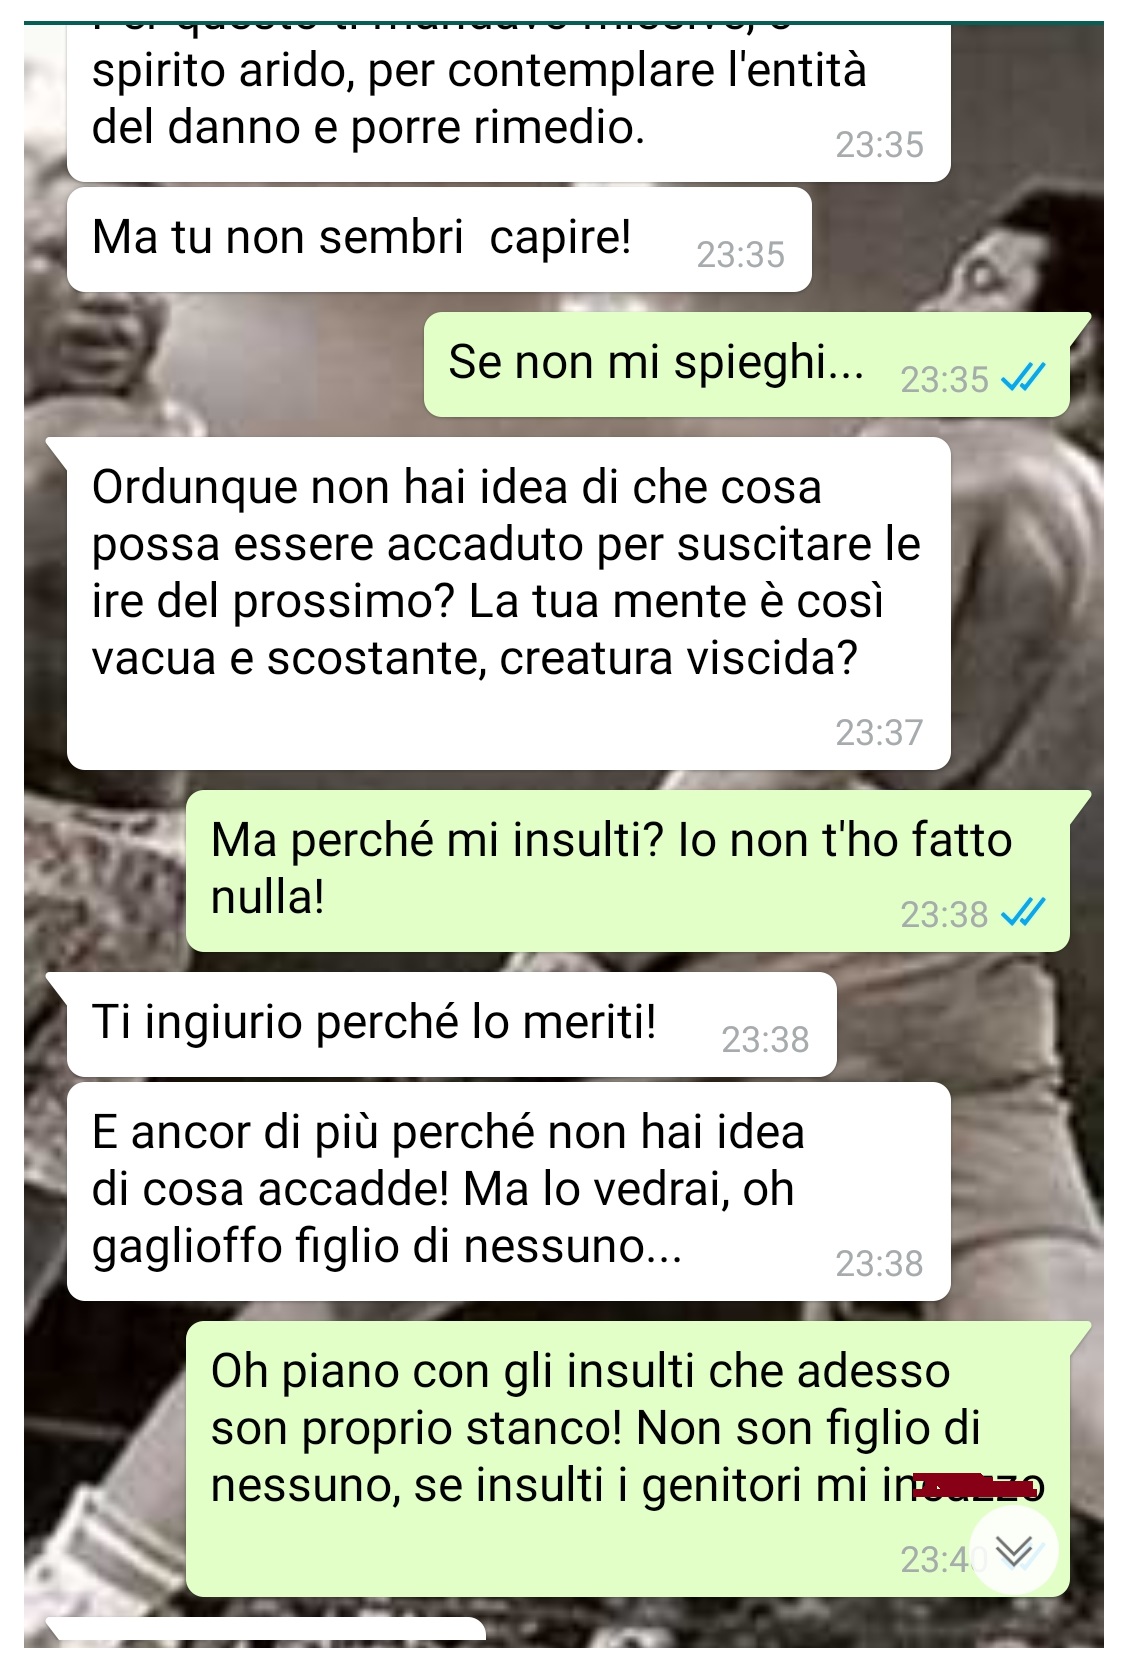Tap the scroll-to-bottom double chevron button
Viewport: 1132px width, 1680px height.
coord(1014,1550)
